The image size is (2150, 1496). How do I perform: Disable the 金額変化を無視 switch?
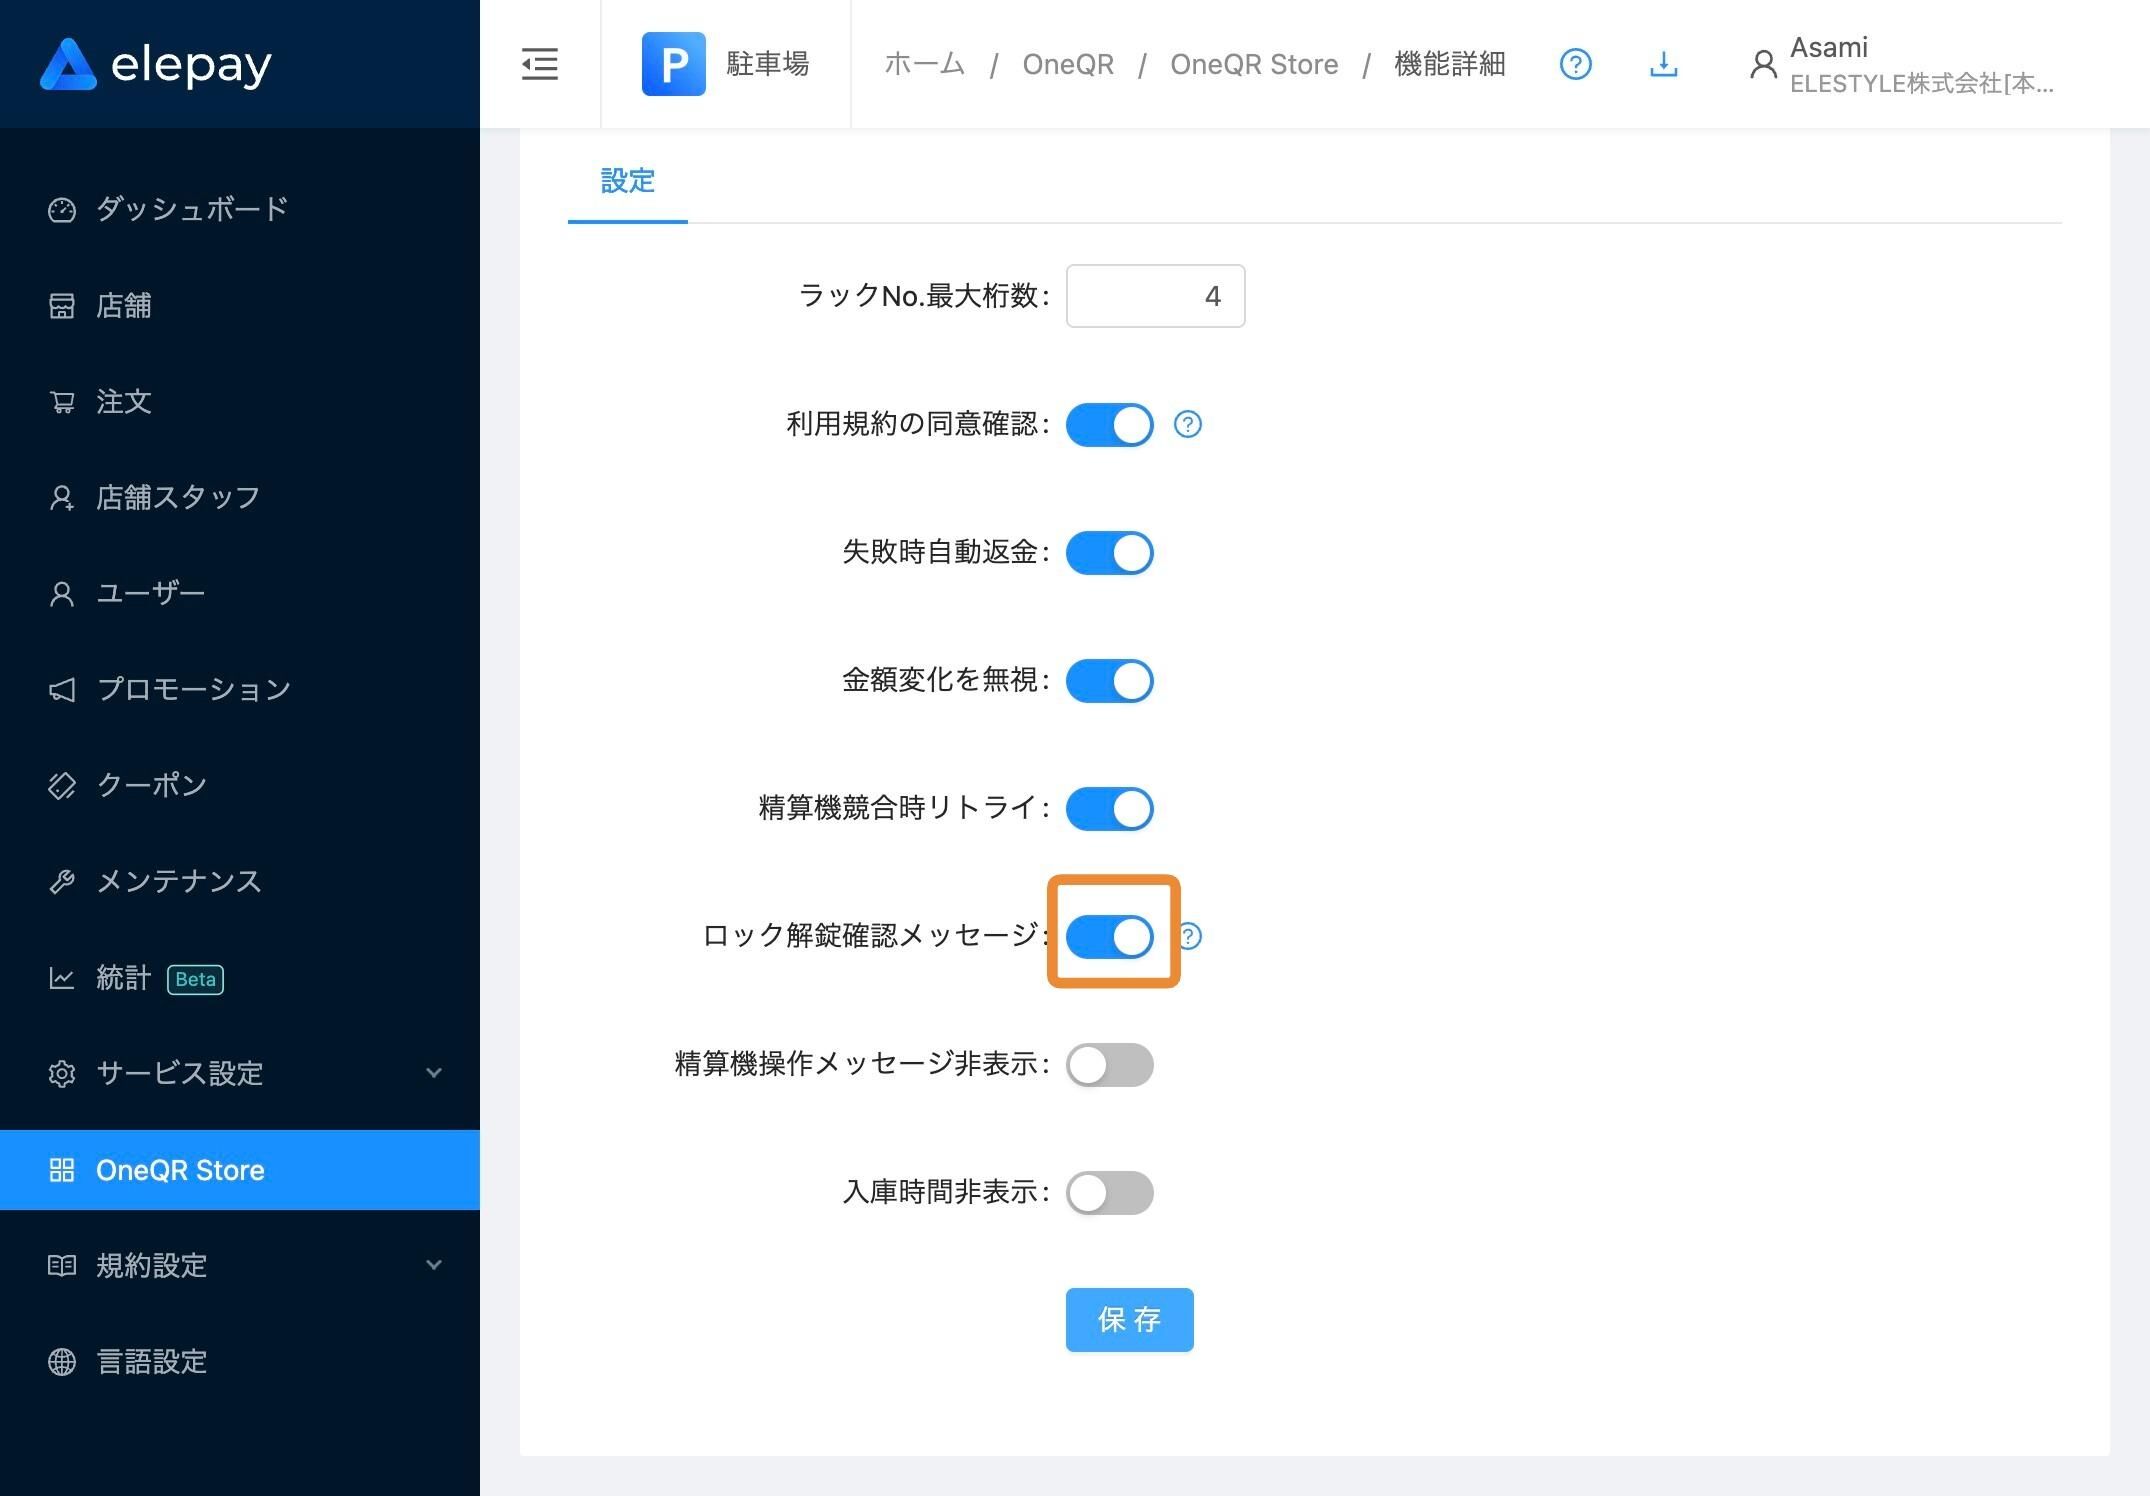pyautogui.click(x=1109, y=680)
